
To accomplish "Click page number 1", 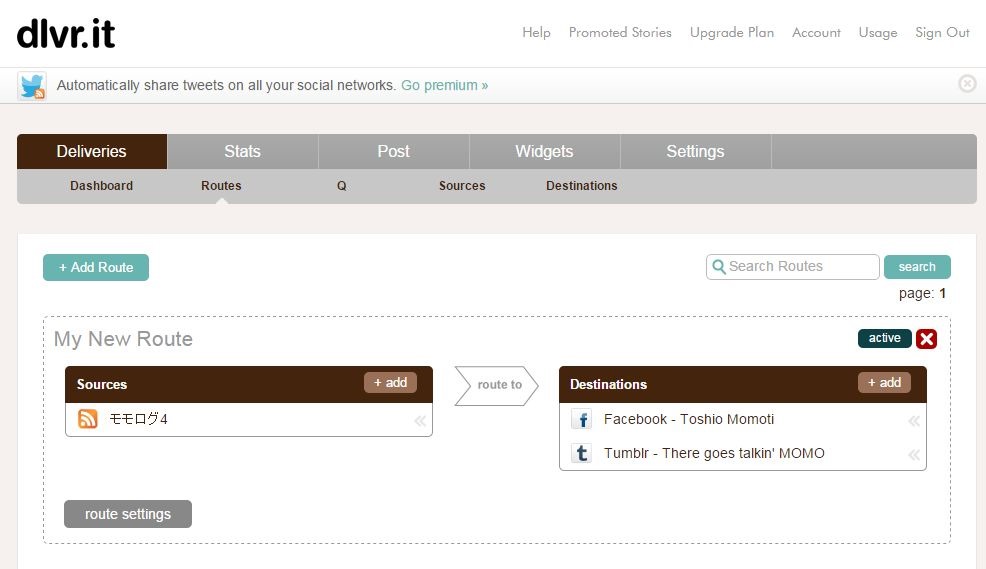I will [x=942, y=294].
